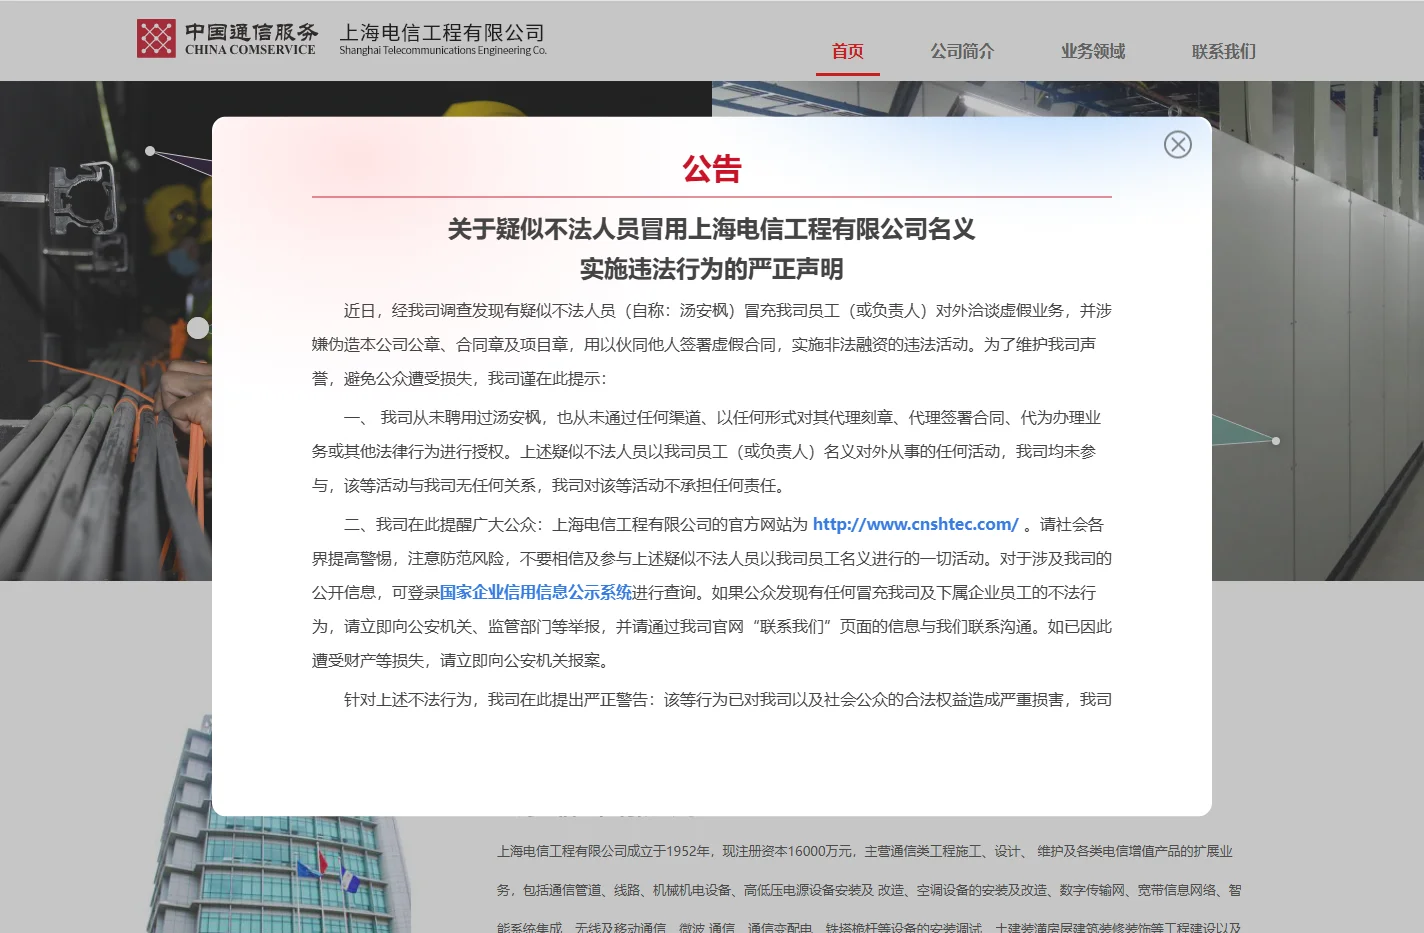Click the subtitle 实施违法行为的严正声明
This screenshot has width=1424, height=933.
click(x=712, y=269)
